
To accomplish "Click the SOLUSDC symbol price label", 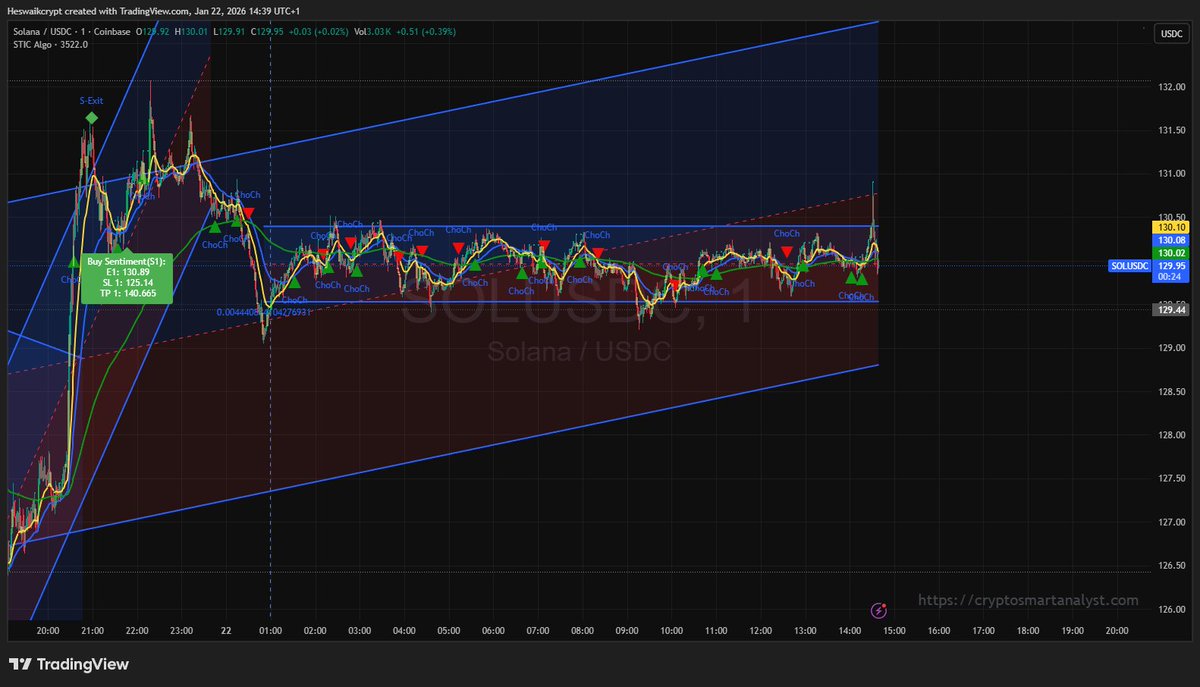I will (1130, 266).
